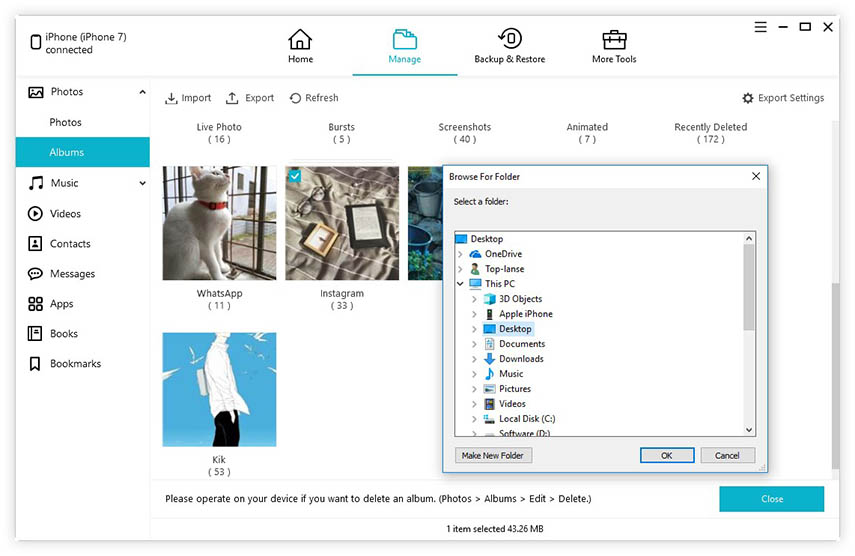Click the Books sidebar icon

tap(35, 334)
